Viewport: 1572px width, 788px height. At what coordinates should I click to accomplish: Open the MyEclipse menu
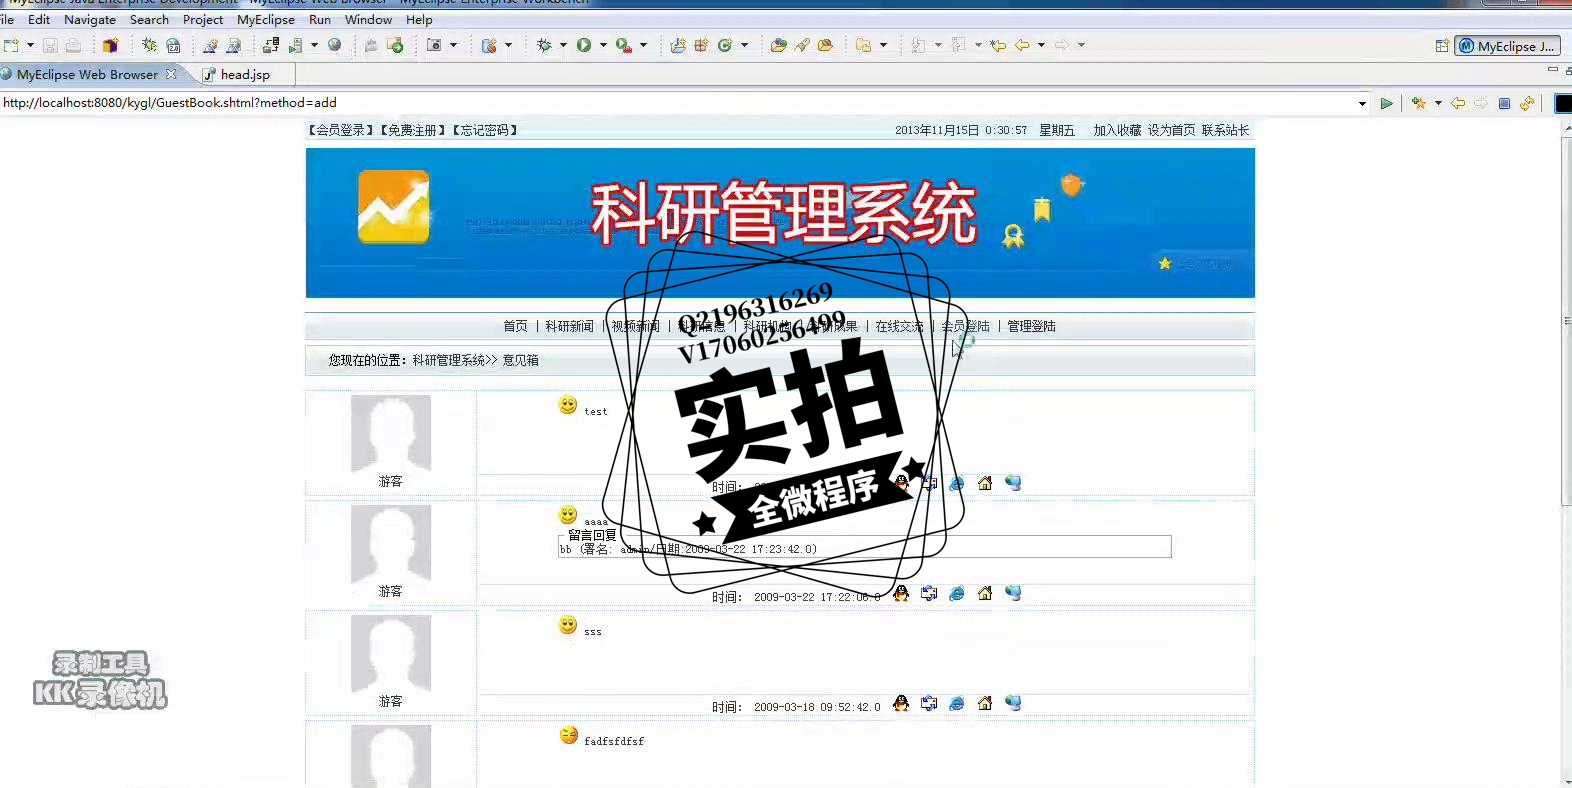(x=266, y=19)
